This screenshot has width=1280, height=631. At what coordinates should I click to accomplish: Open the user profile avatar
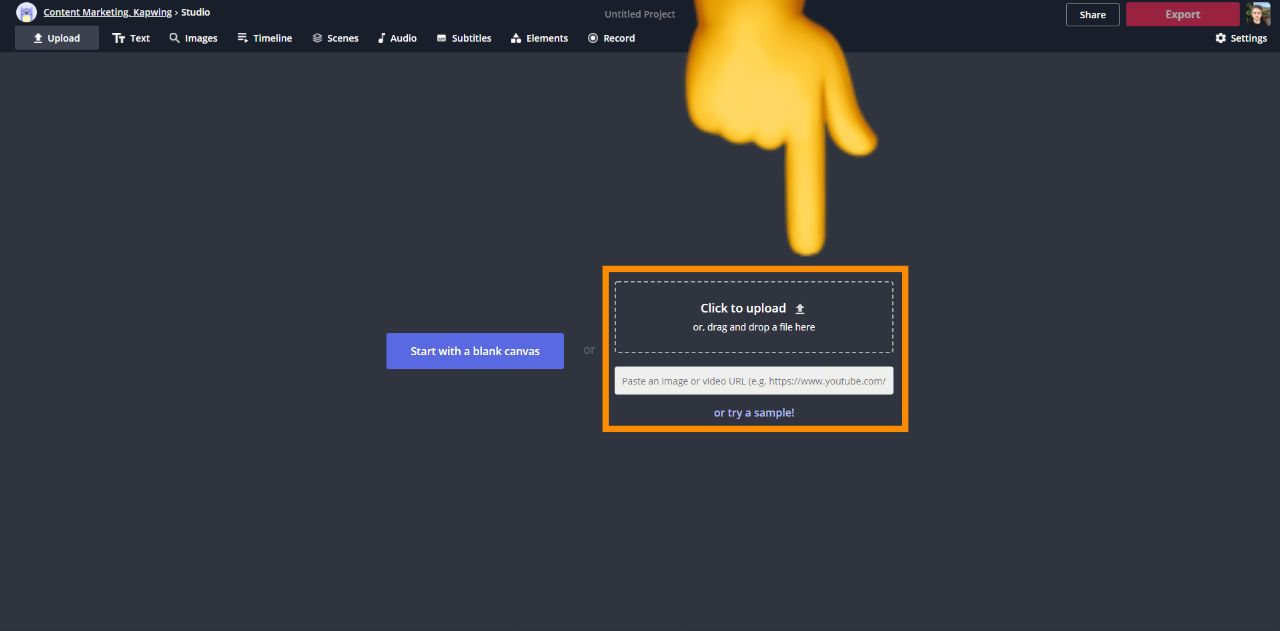tap(1258, 14)
